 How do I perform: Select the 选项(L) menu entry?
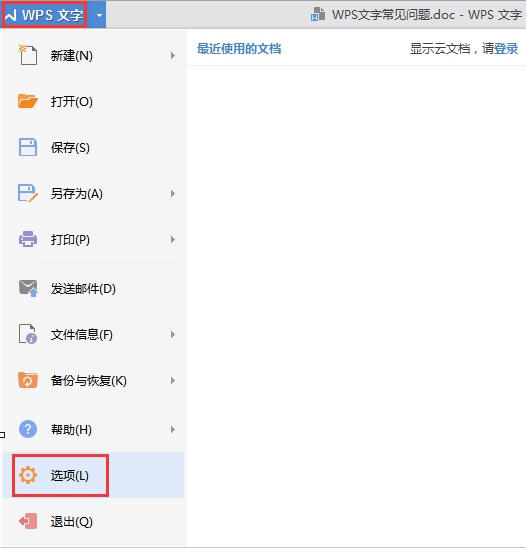click(x=93, y=475)
